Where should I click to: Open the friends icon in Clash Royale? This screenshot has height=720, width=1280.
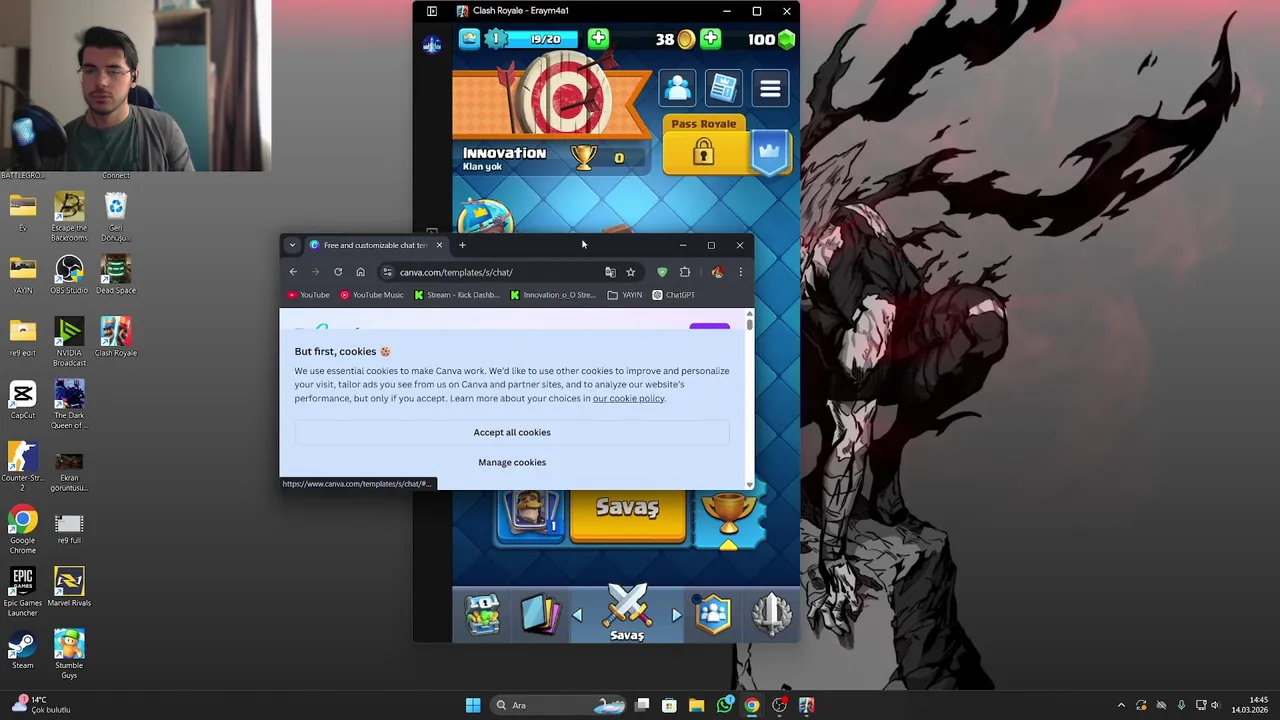678,89
